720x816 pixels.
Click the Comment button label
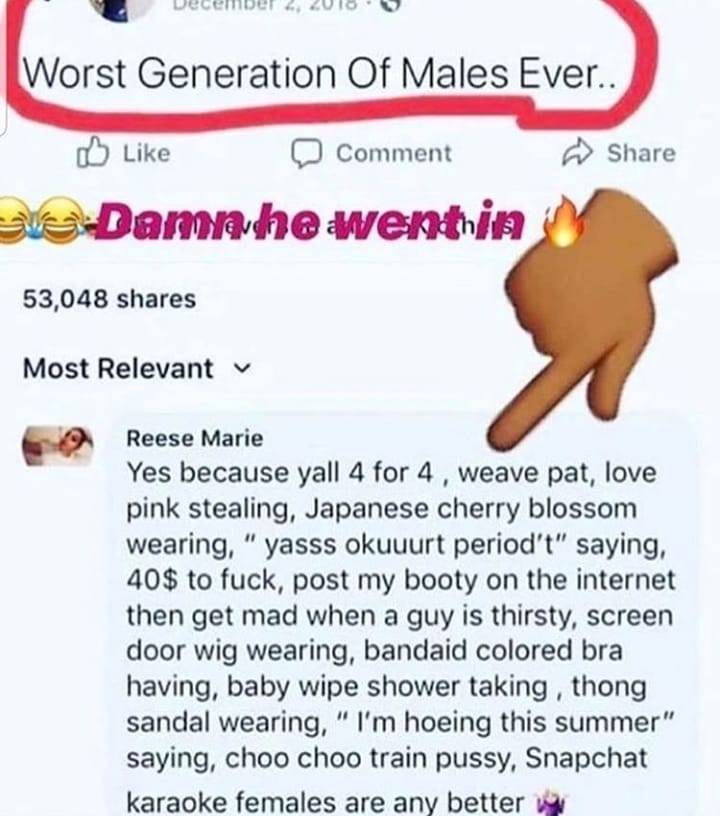click(x=394, y=153)
